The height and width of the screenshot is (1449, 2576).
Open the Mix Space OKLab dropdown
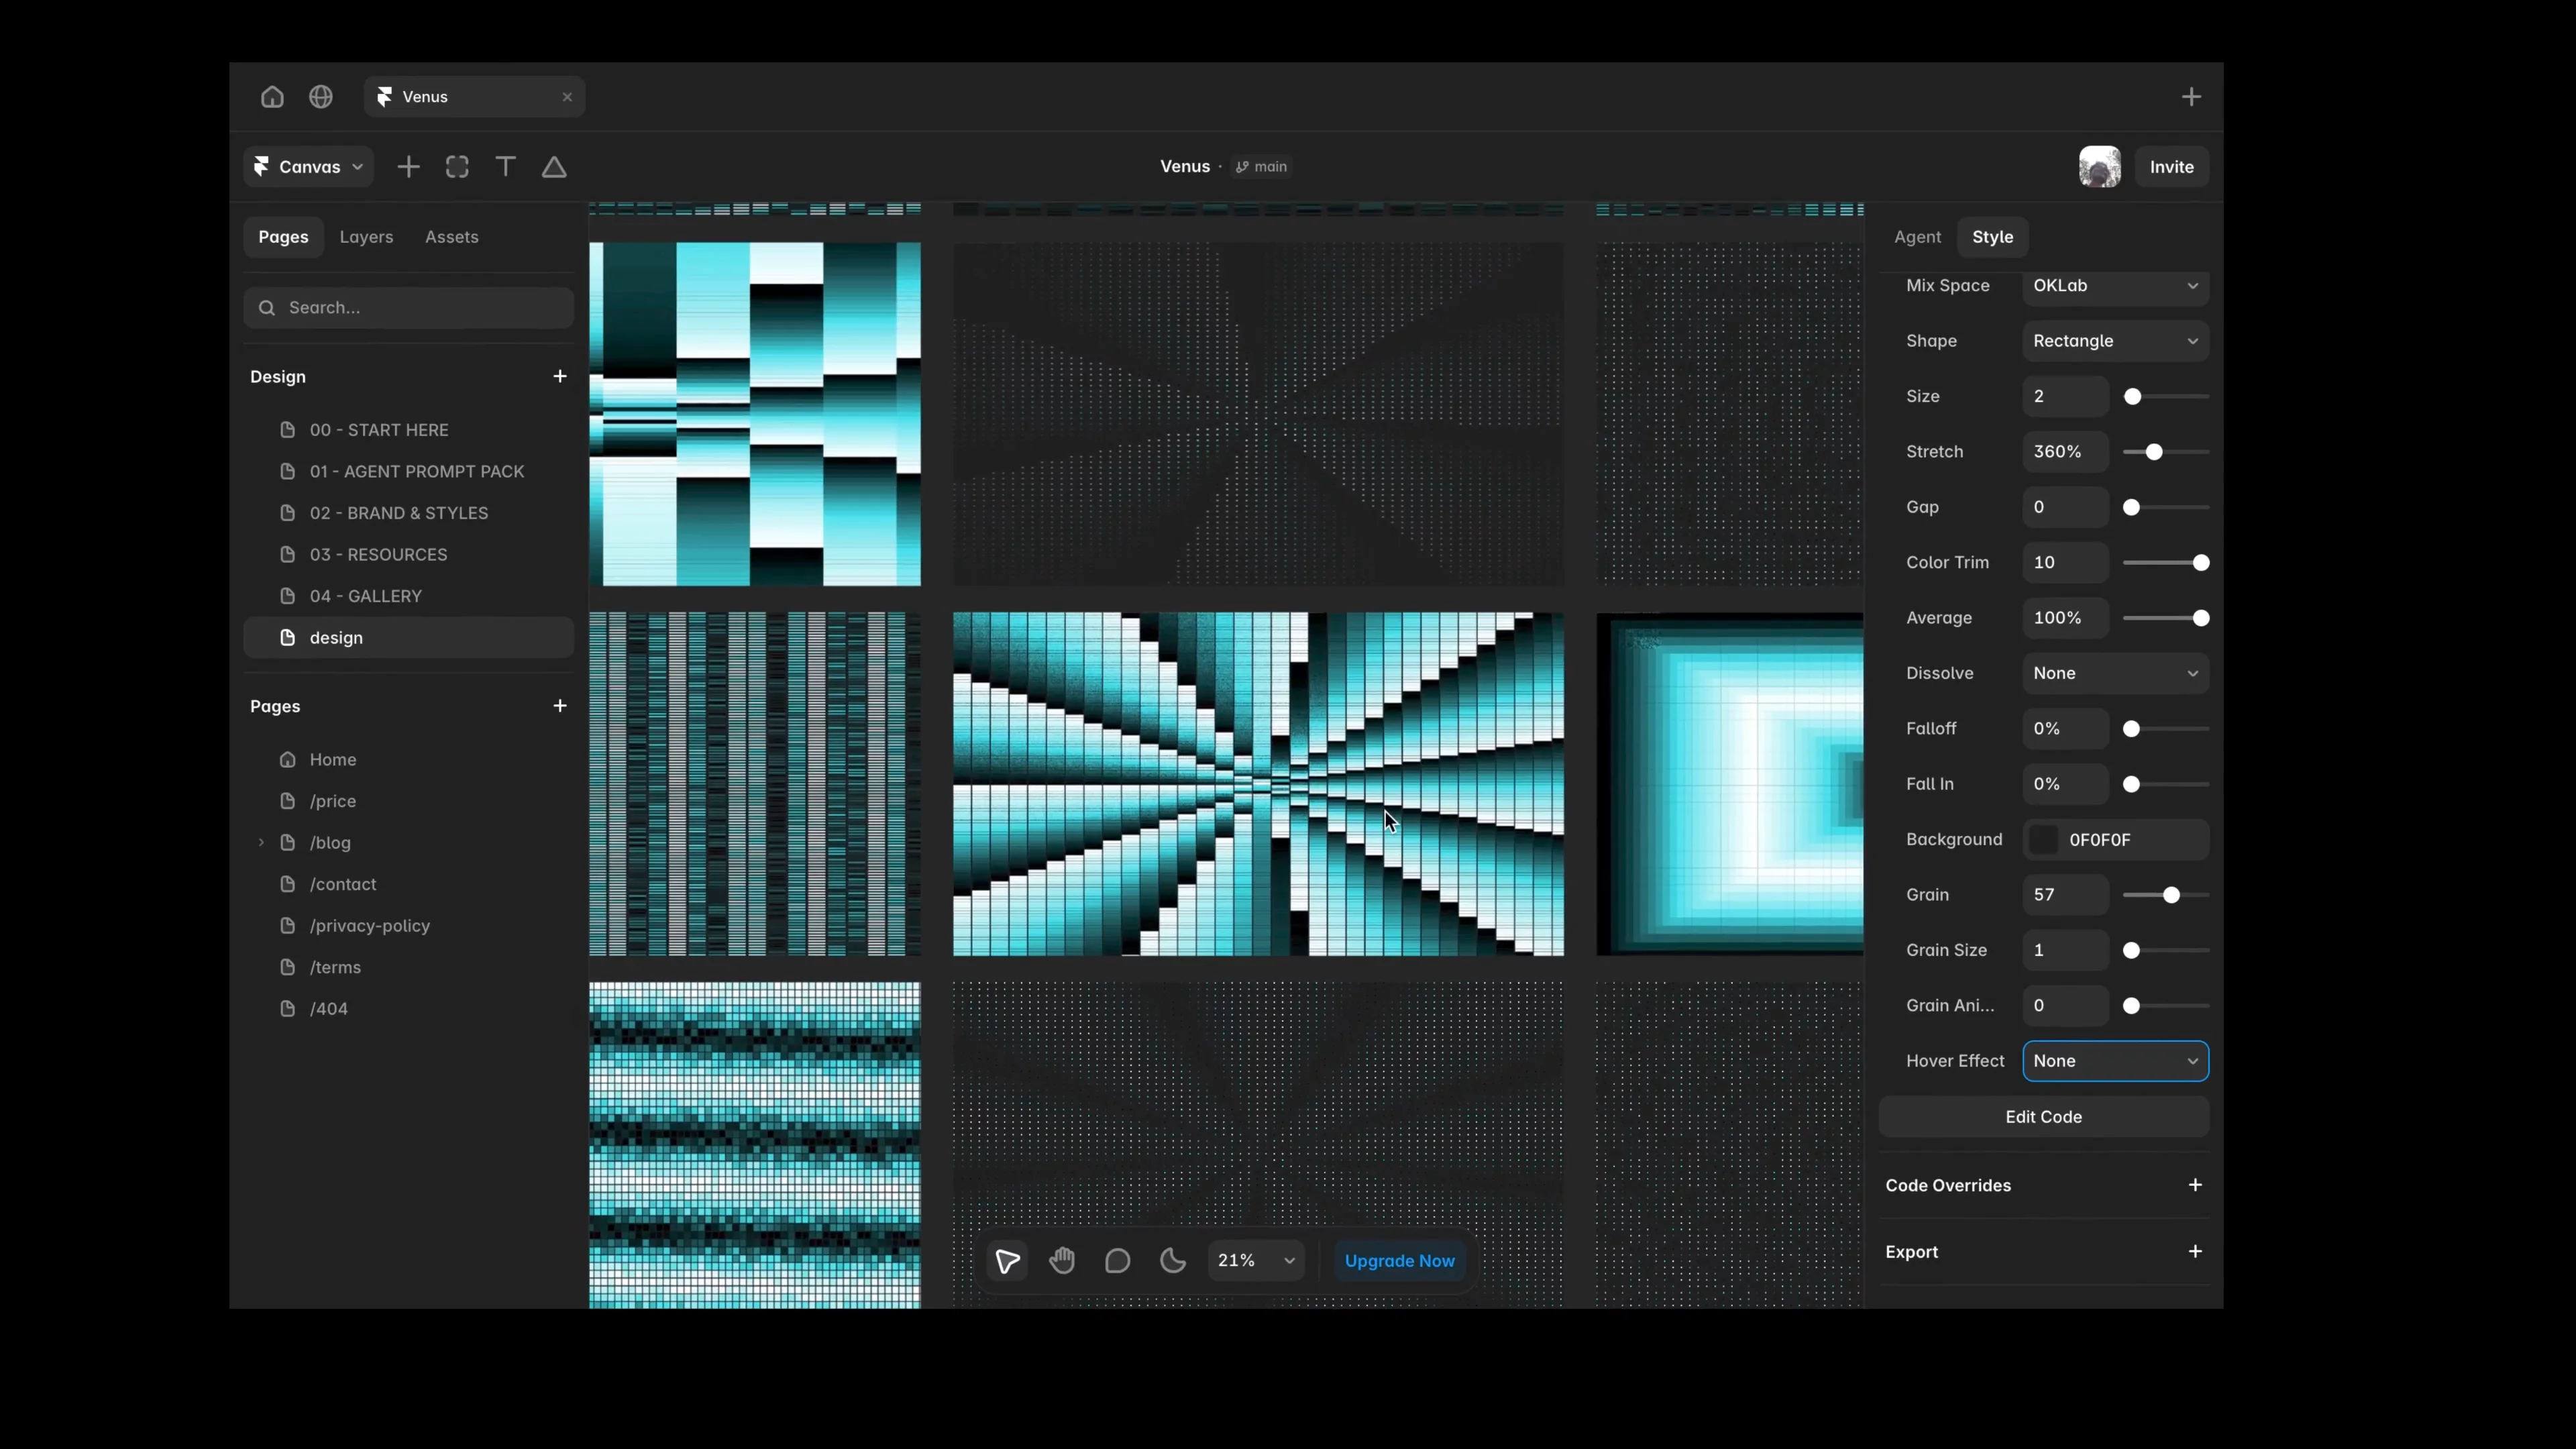pyautogui.click(x=2115, y=286)
